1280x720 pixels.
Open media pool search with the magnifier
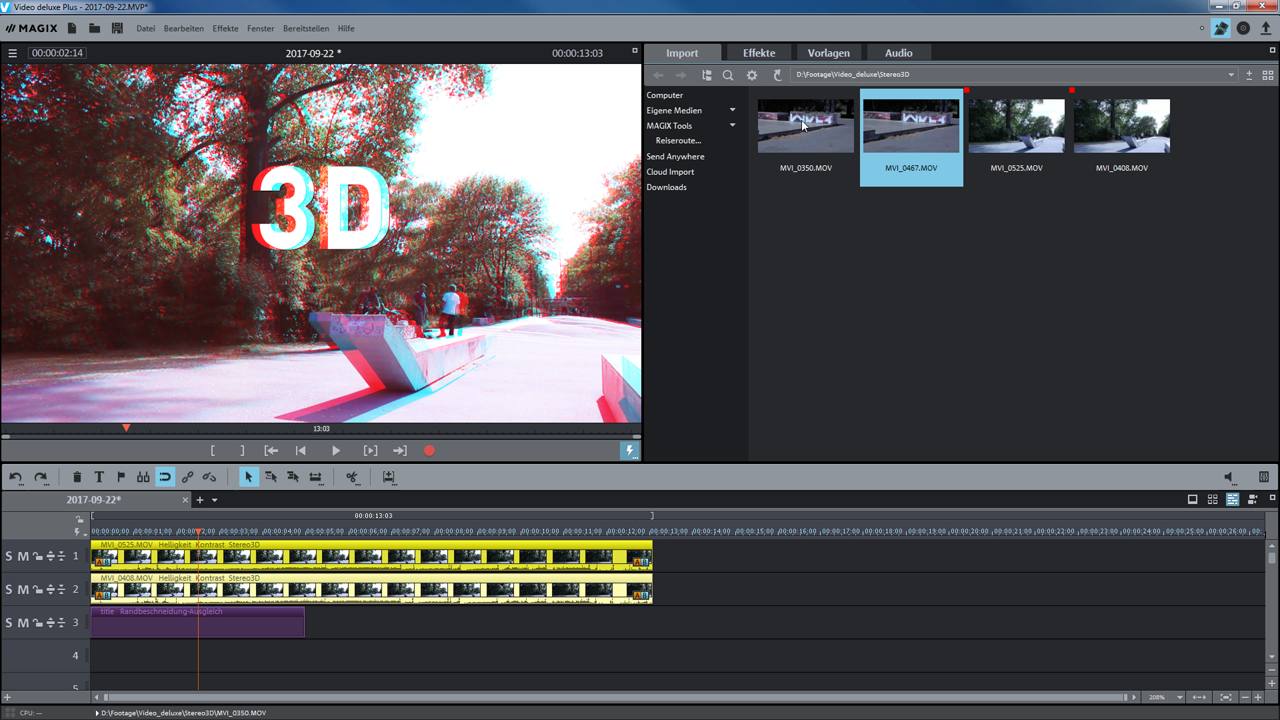[728, 75]
